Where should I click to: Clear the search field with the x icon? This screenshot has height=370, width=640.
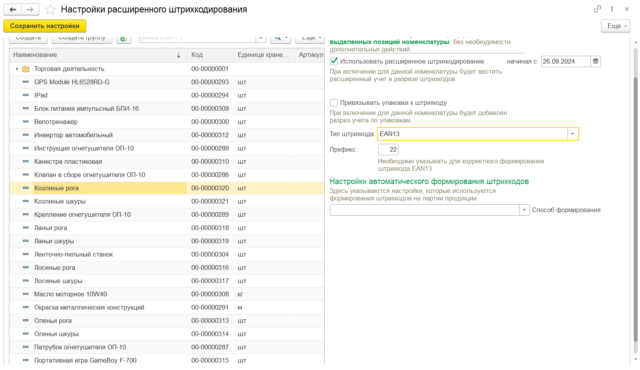(x=261, y=38)
